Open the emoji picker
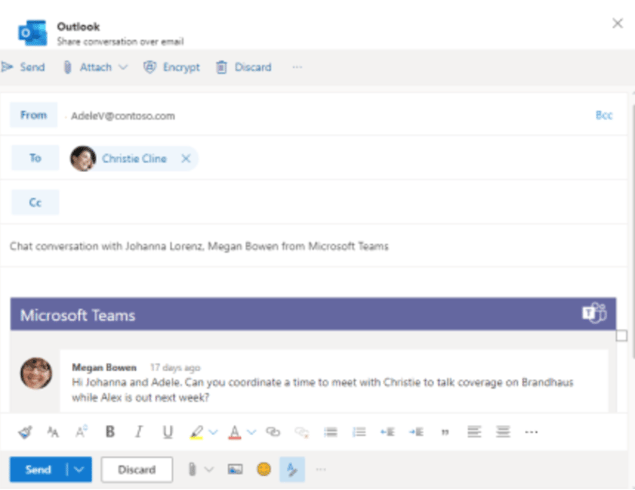 point(264,469)
